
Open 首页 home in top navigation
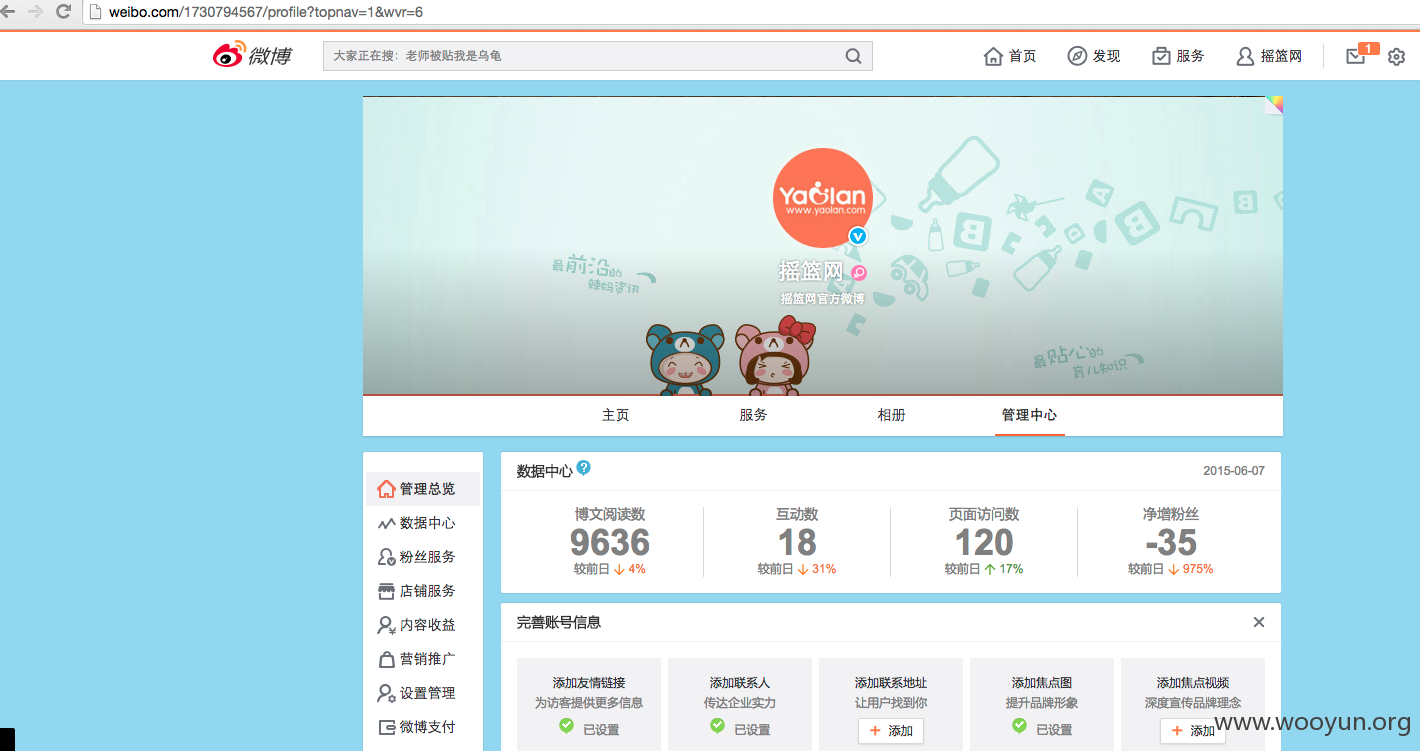pos(1010,56)
